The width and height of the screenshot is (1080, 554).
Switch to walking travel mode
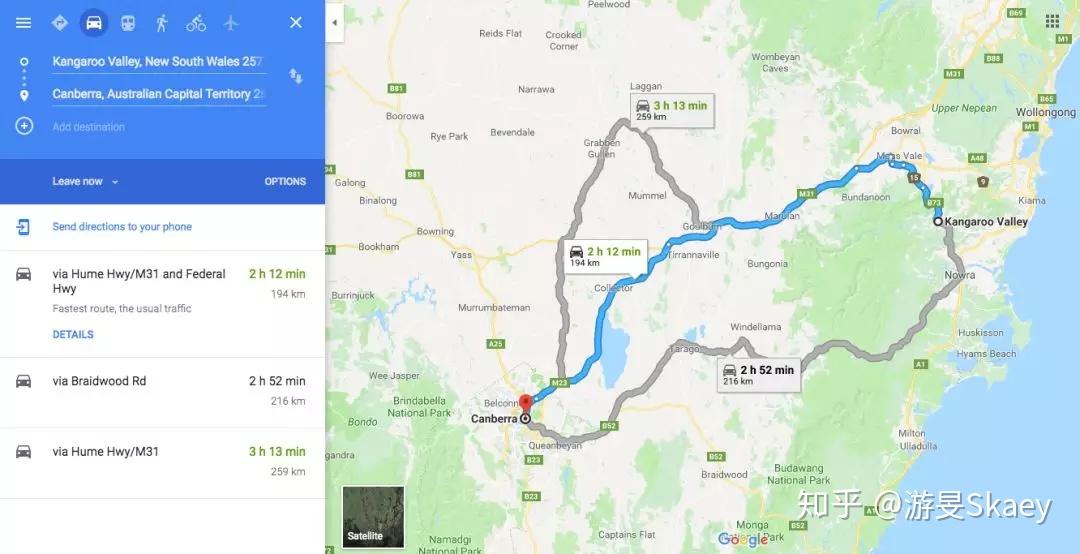(x=162, y=23)
